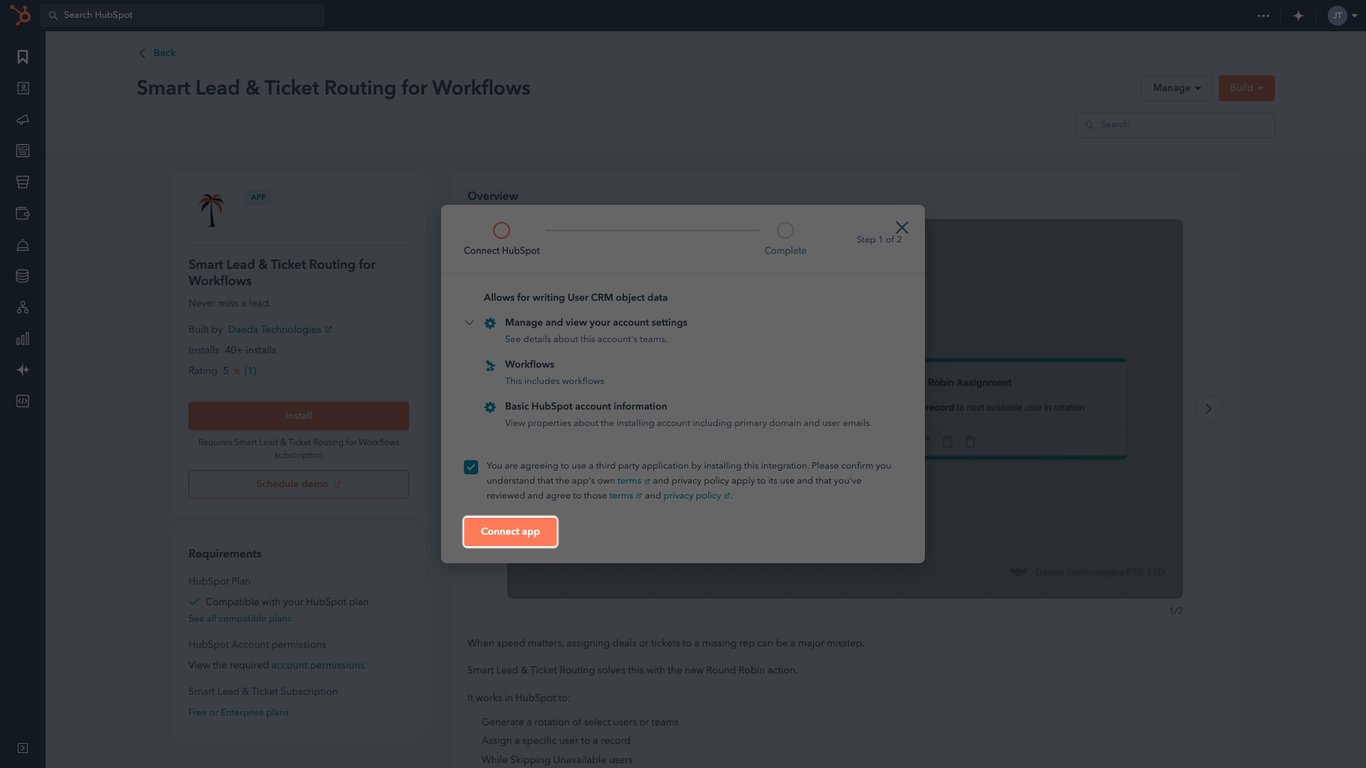Click the "1/2" carousel counter

(x=1176, y=610)
